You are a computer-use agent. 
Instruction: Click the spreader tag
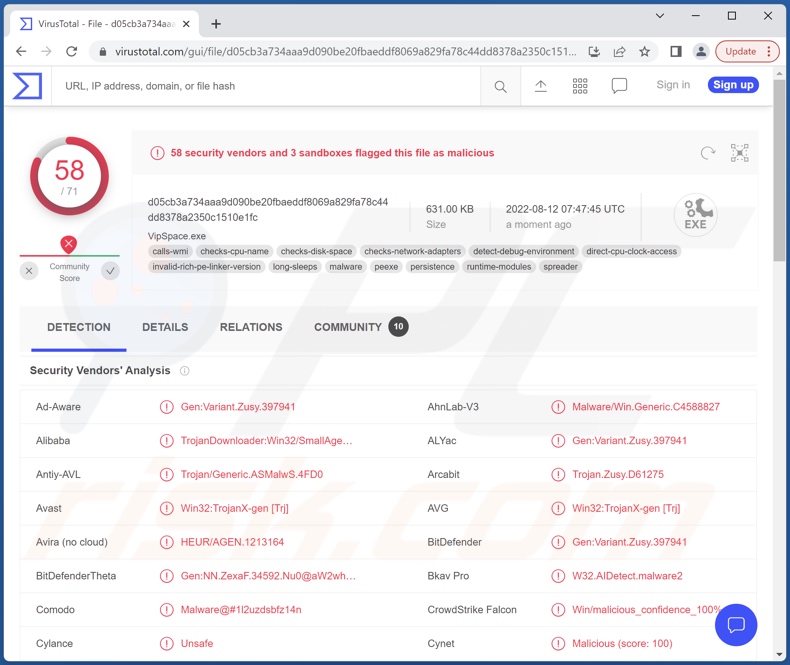pos(560,267)
